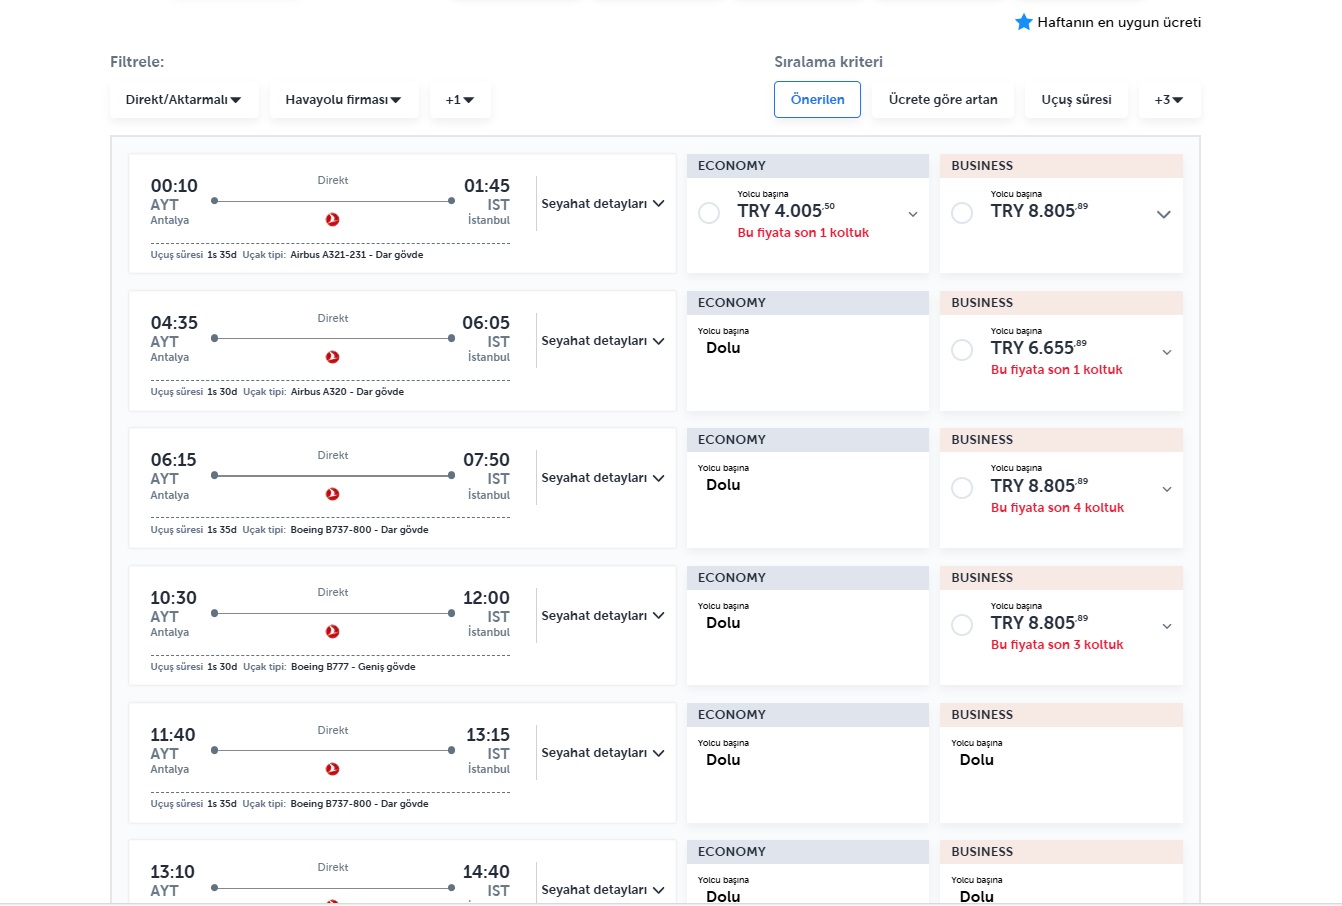Screen dimensions: 1342x906
Task: Expand Seyahat detayları for 04:35 flight
Action: point(603,341)
